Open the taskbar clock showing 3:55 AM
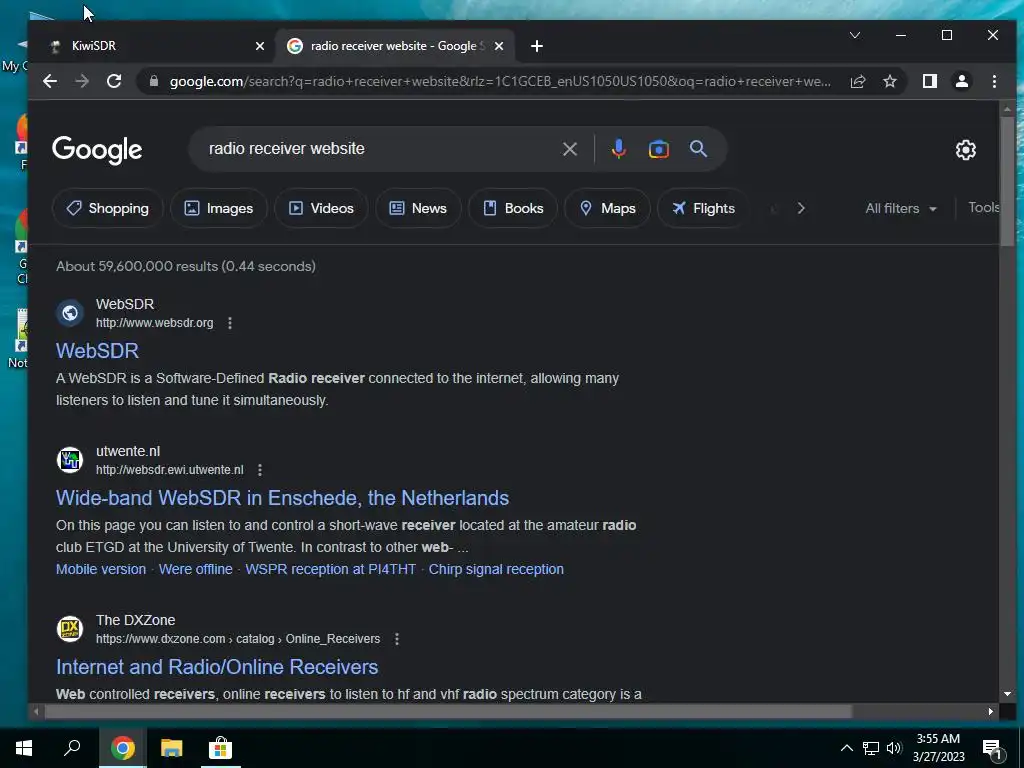 coord(938,748)
